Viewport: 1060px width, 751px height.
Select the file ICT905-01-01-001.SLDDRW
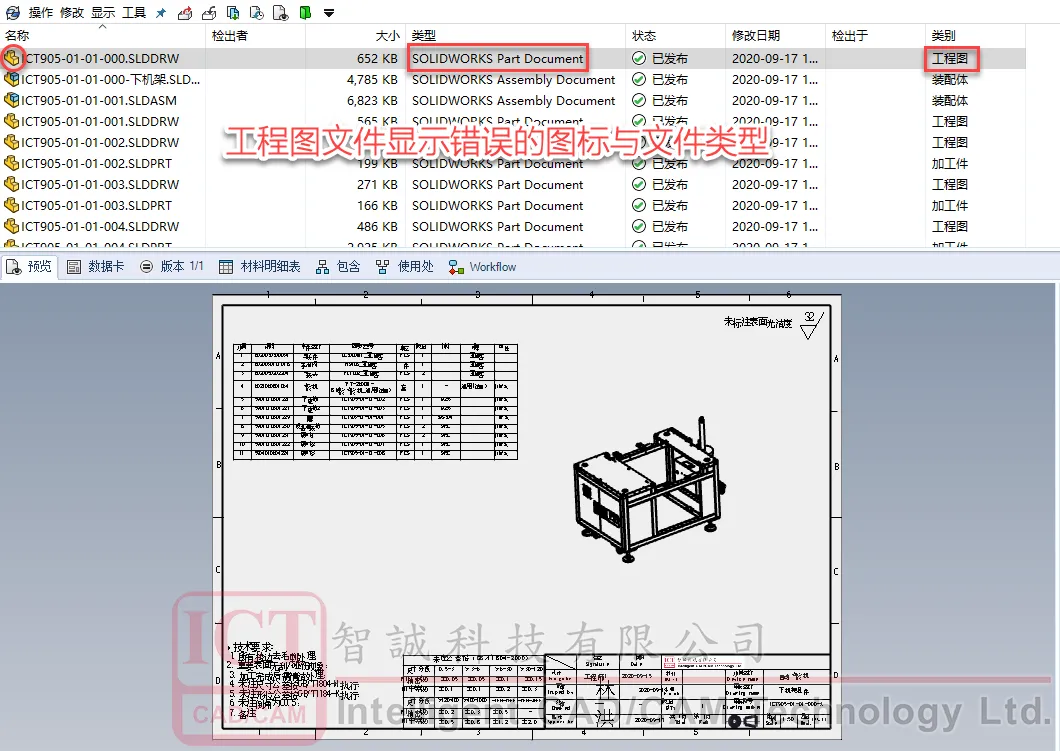tap(100, 121)
